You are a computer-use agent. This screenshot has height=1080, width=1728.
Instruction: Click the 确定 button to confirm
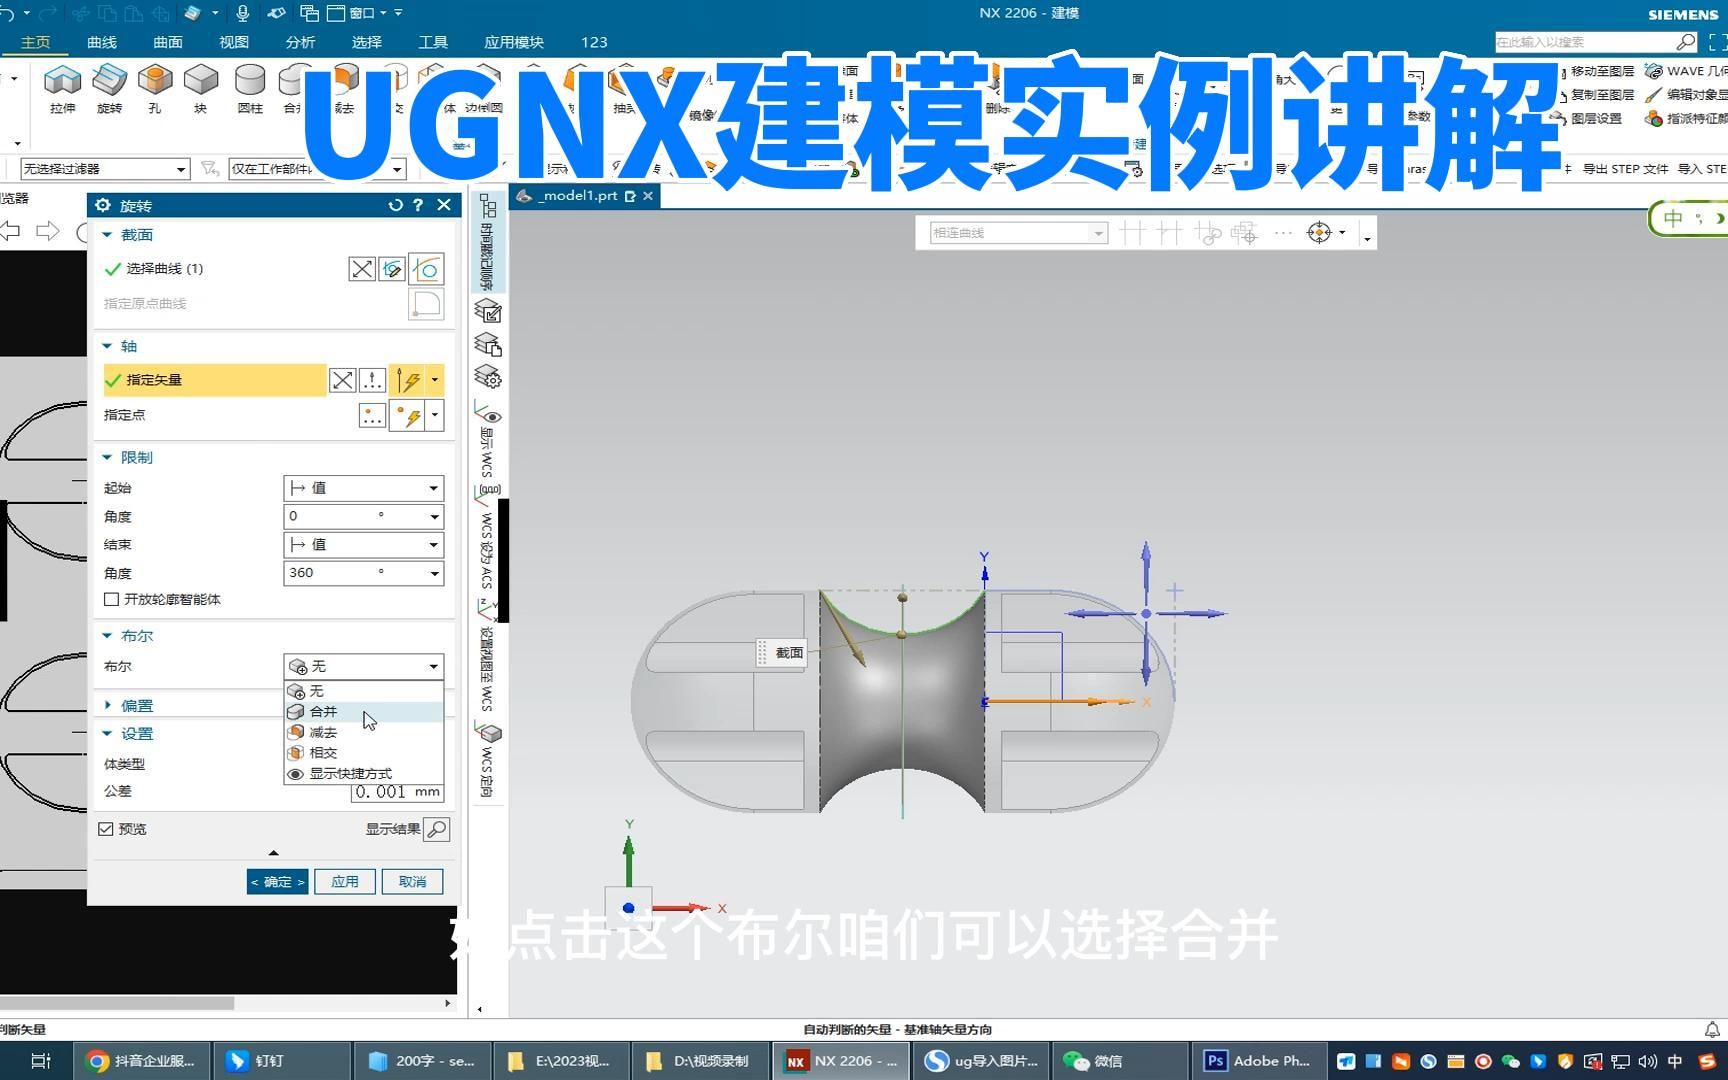[276, 881]
